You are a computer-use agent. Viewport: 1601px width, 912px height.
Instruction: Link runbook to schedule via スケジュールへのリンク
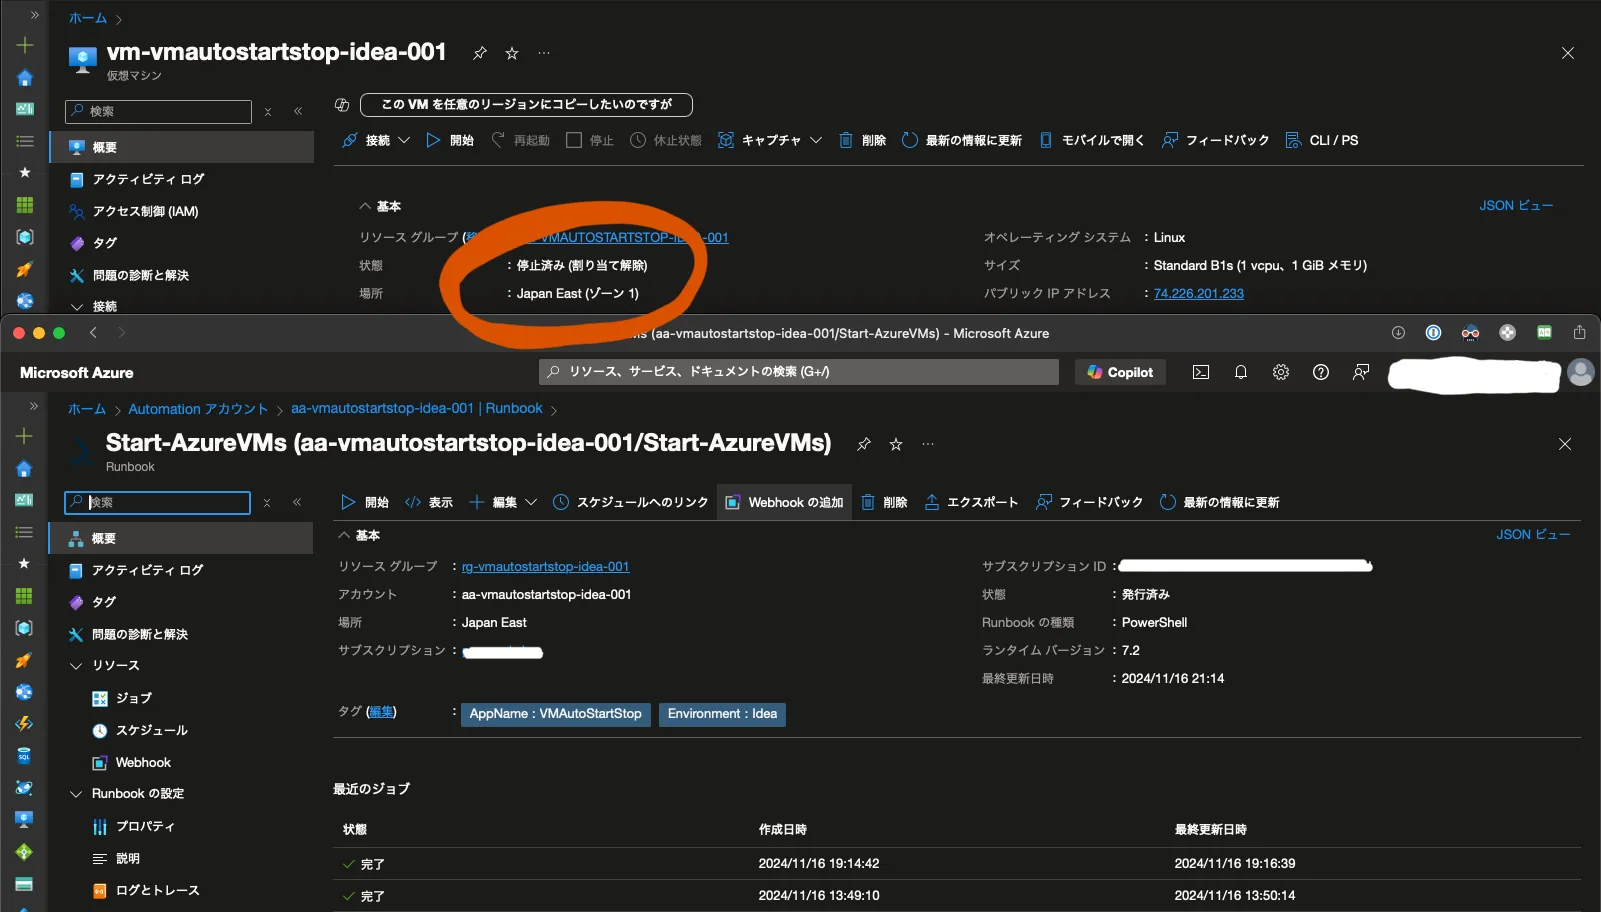pos(631,502)
